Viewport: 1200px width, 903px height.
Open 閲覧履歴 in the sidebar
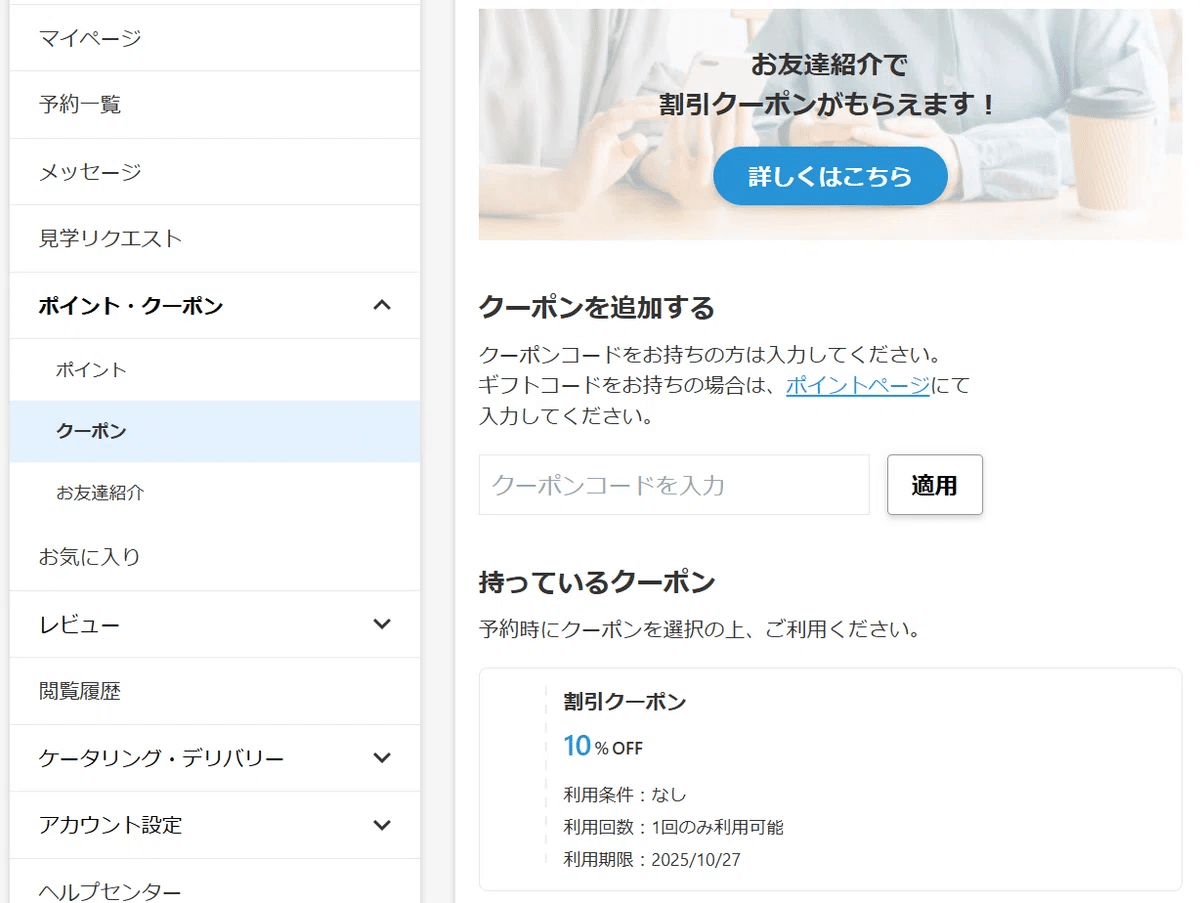(x=80, y=691)
